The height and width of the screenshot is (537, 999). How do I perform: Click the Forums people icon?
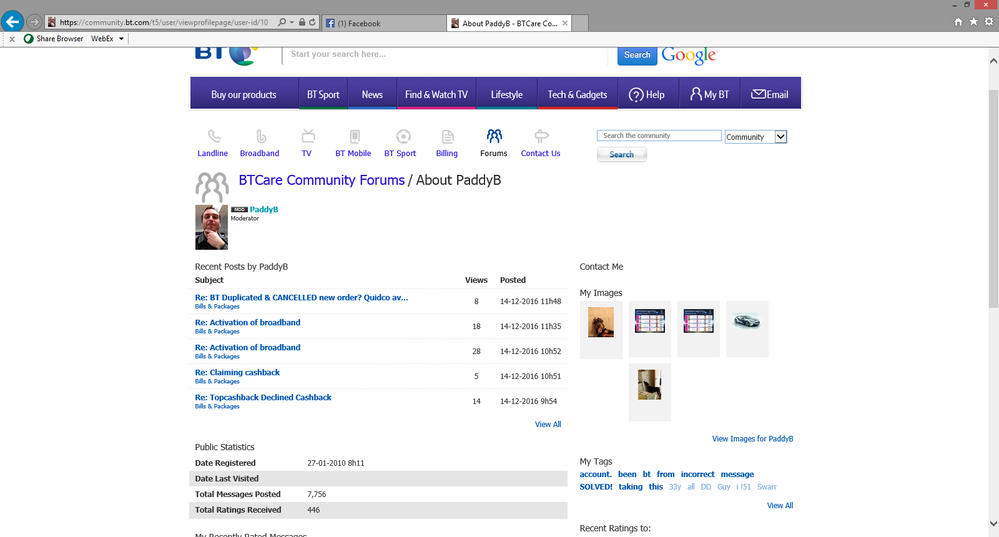point(494,136)
